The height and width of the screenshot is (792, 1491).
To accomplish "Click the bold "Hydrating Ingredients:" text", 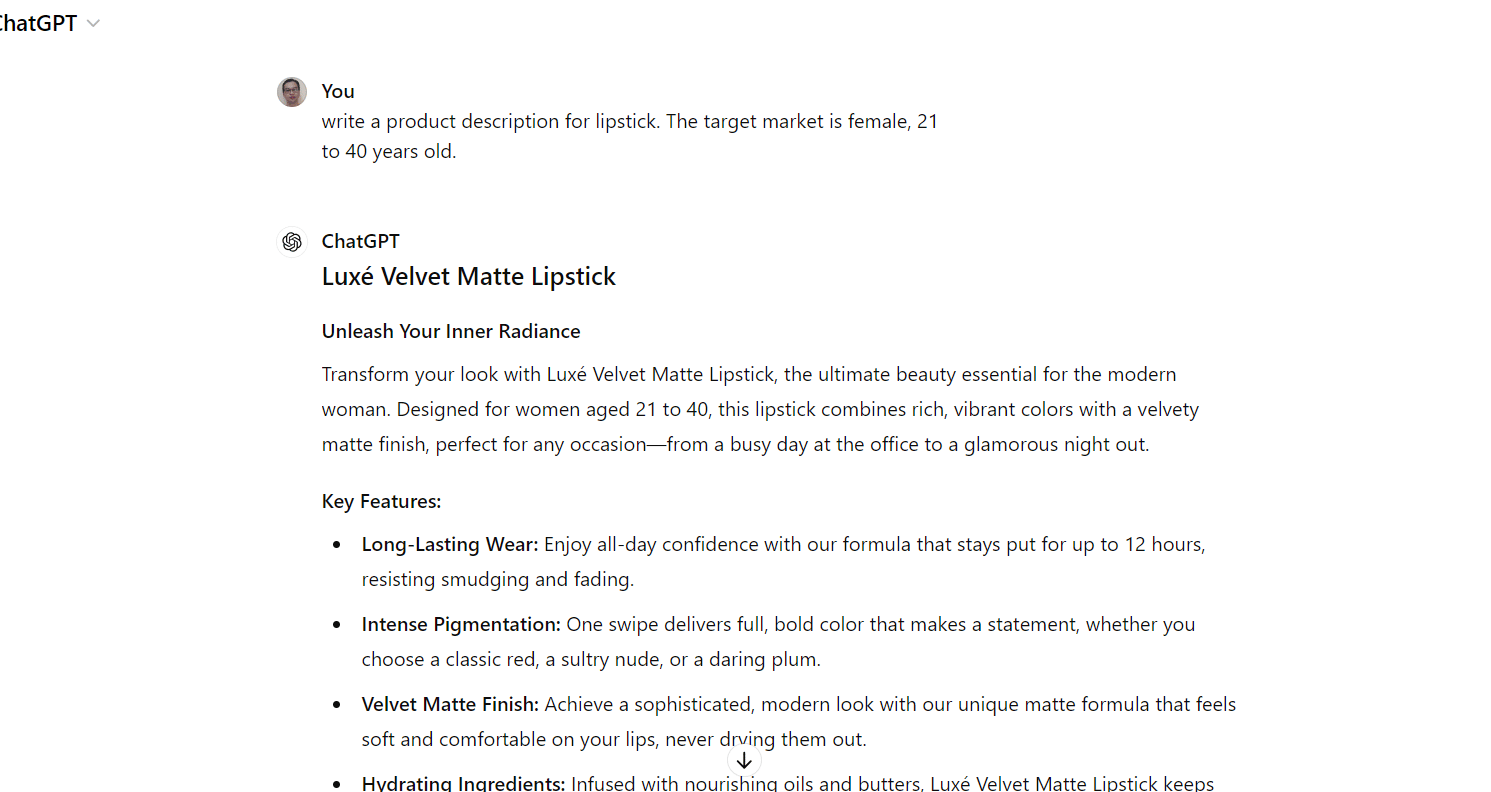I will coord(463,783).
